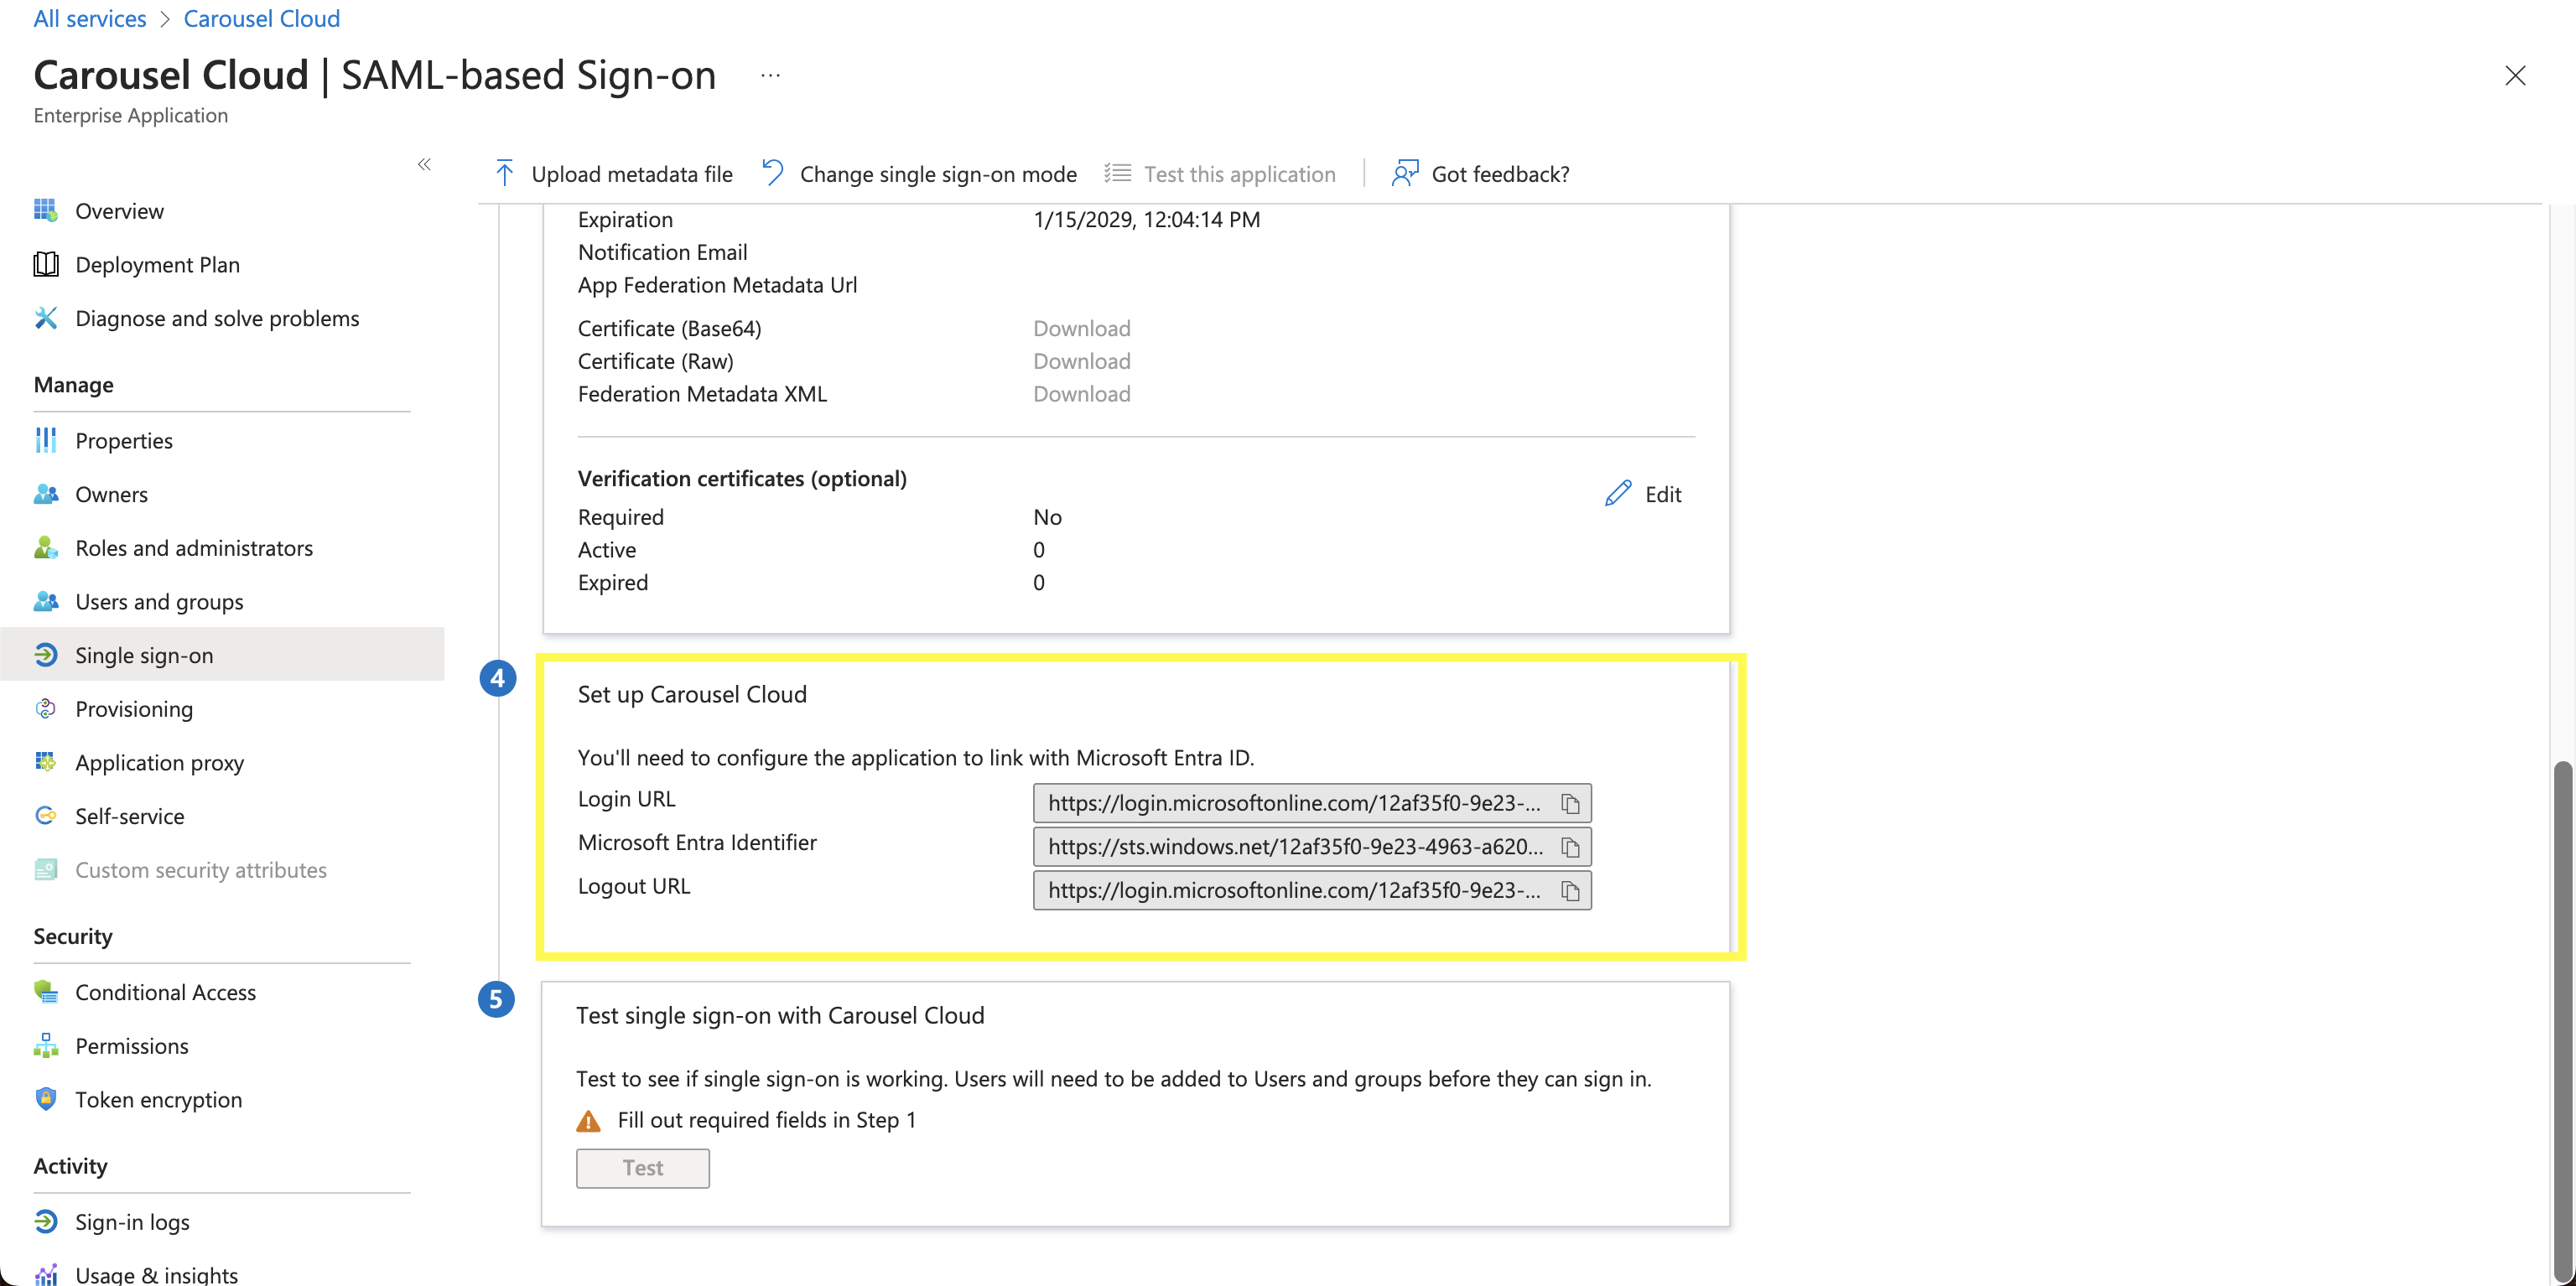Screen dimensions: 2576x1286
Task: Open the ellipsis menu next to the title
Action: point(770,75)
